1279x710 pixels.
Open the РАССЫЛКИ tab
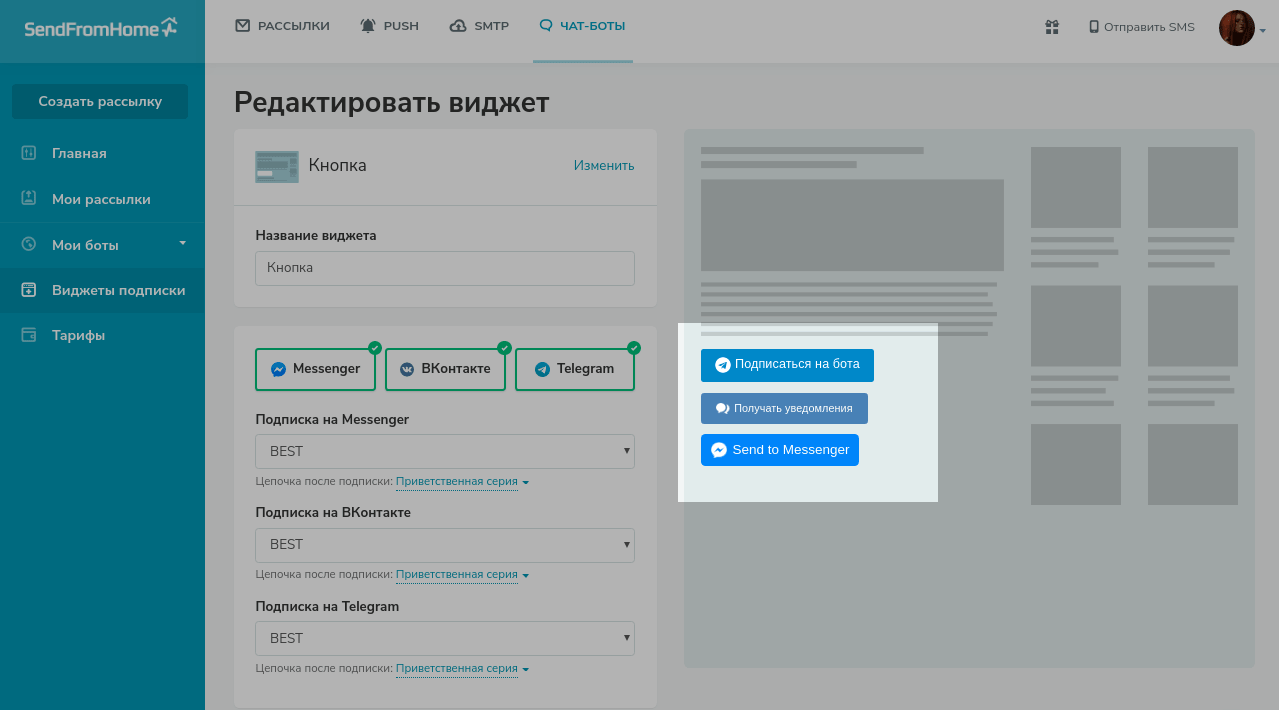click(x=282, y=26)
